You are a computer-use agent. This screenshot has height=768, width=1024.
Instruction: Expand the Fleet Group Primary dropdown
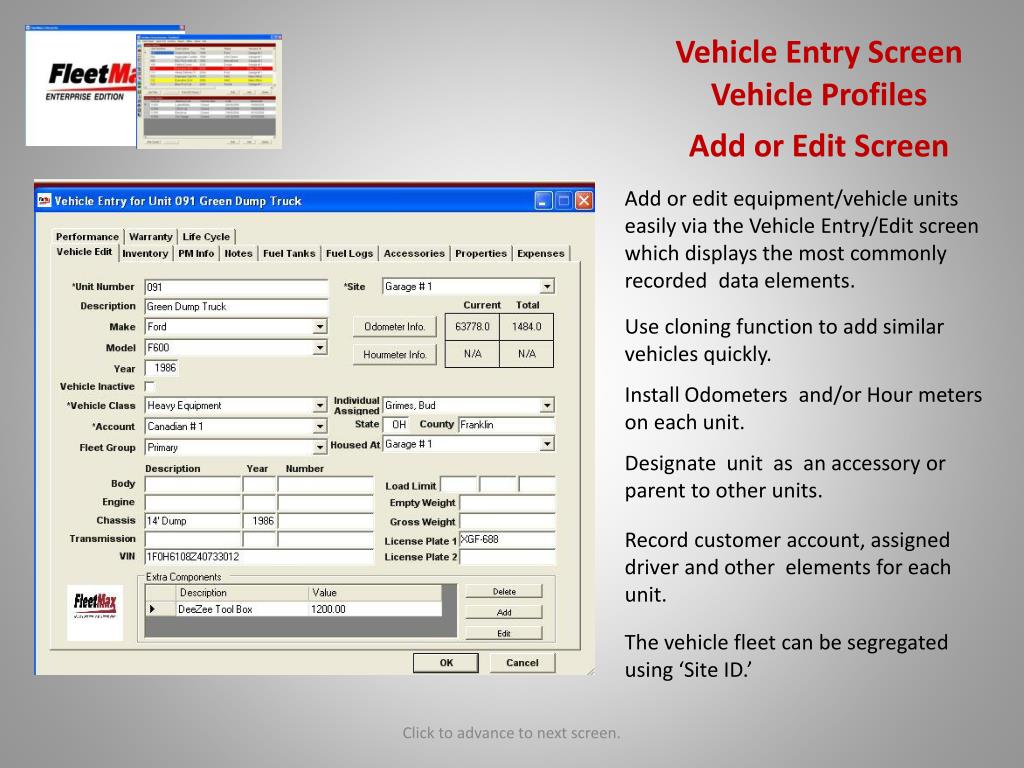[x=319, y=447]
